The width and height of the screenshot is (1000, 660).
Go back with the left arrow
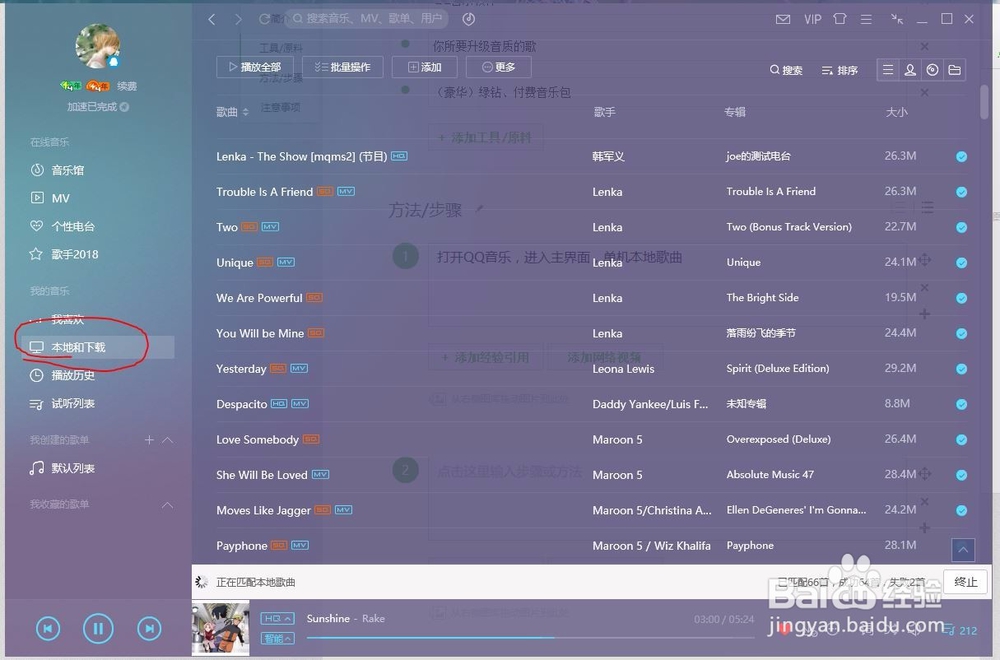pyautogui.click(x=212, y=19)
